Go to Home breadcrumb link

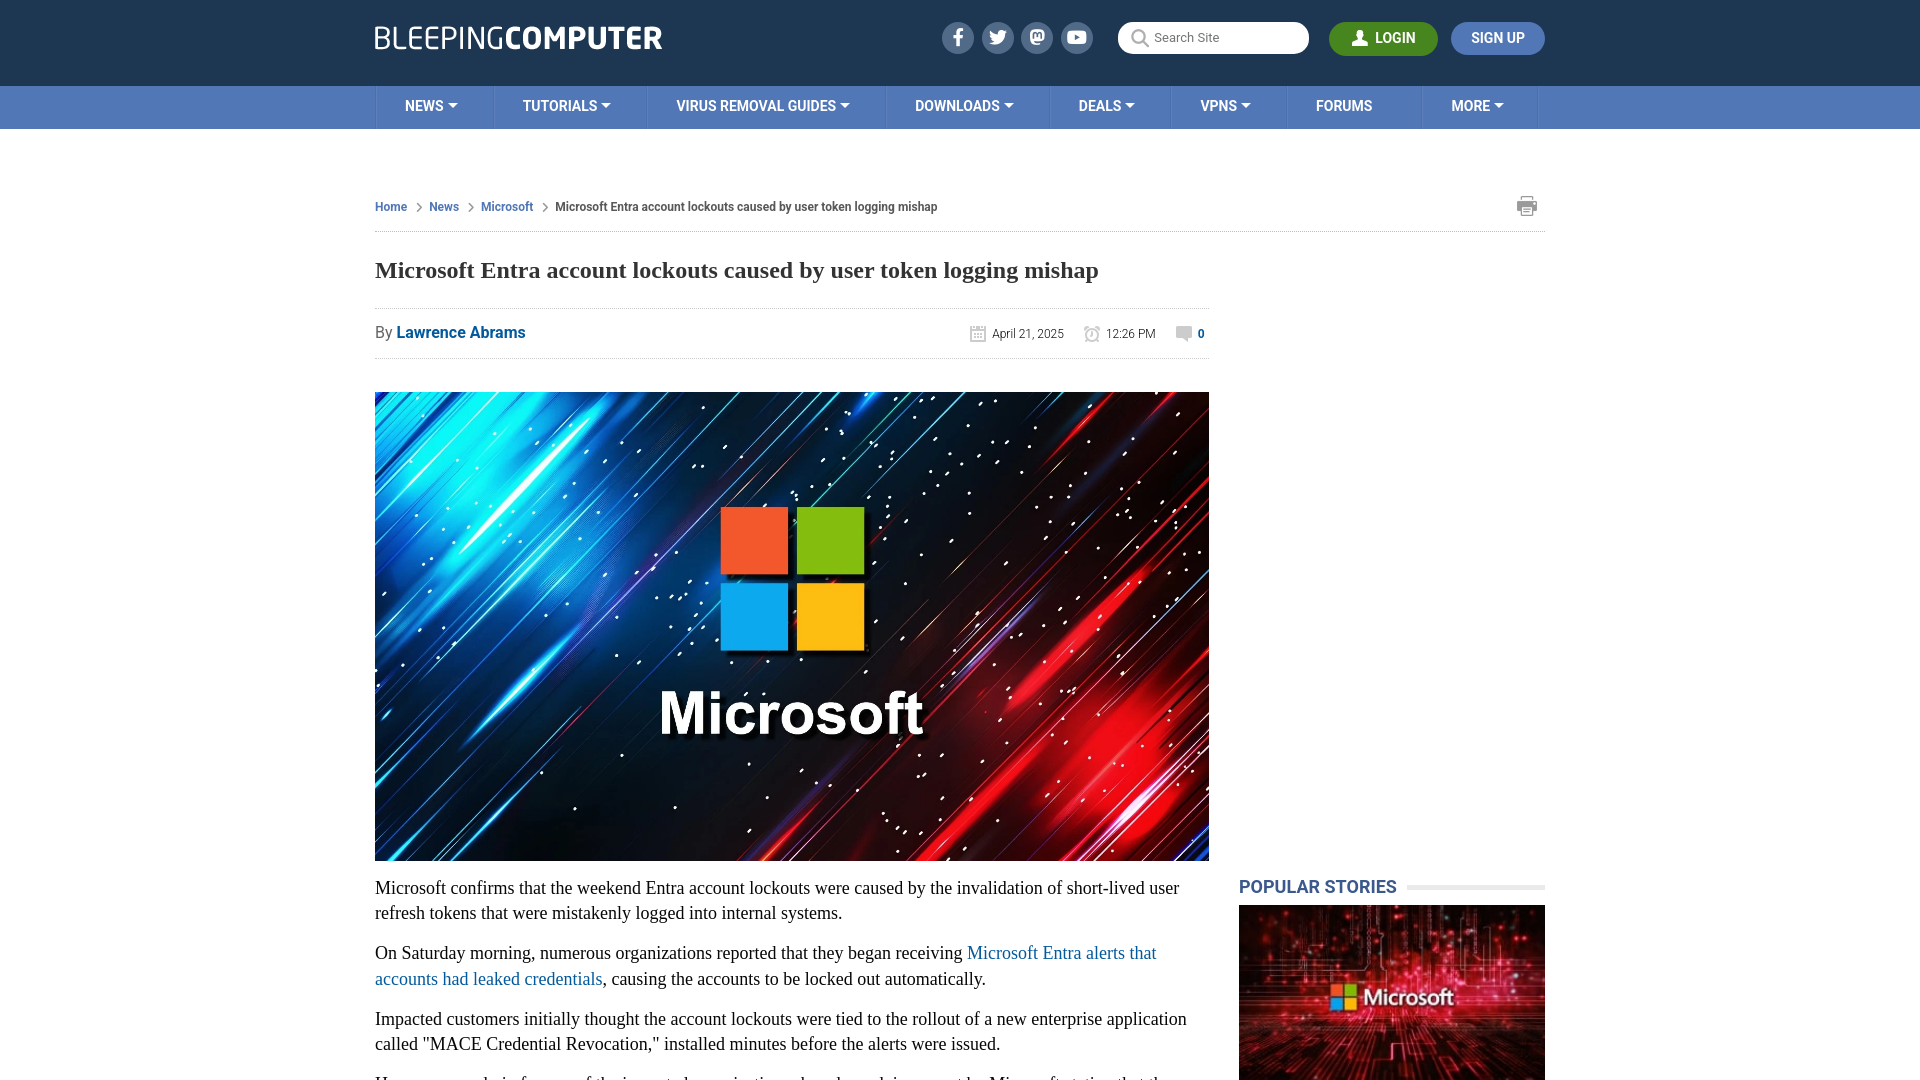(391, 207)
